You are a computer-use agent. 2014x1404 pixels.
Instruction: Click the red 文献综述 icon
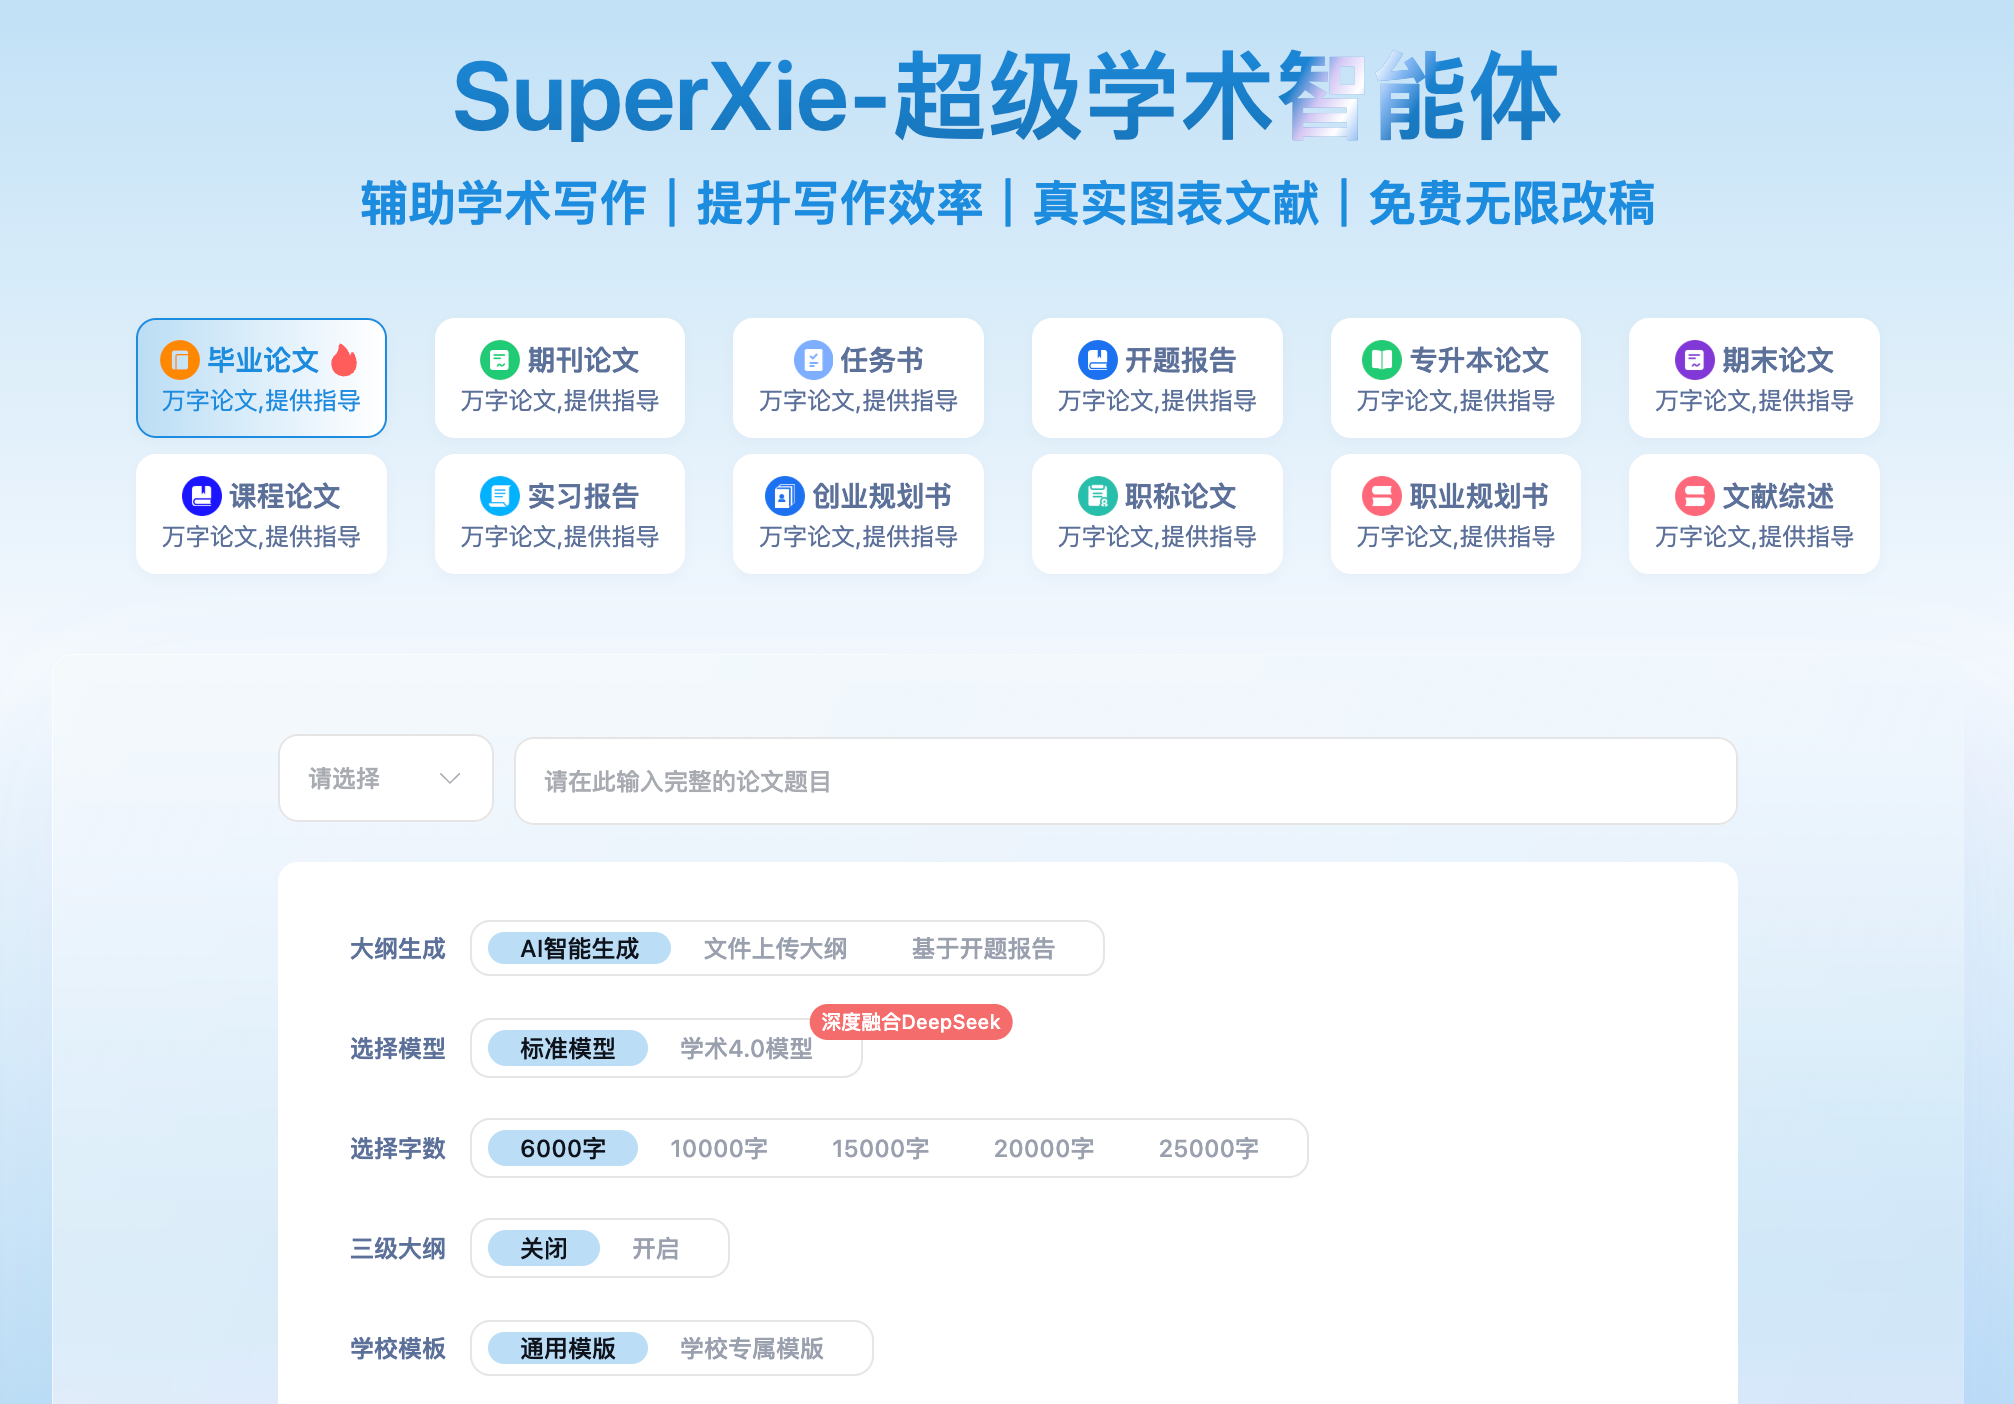1694,496
